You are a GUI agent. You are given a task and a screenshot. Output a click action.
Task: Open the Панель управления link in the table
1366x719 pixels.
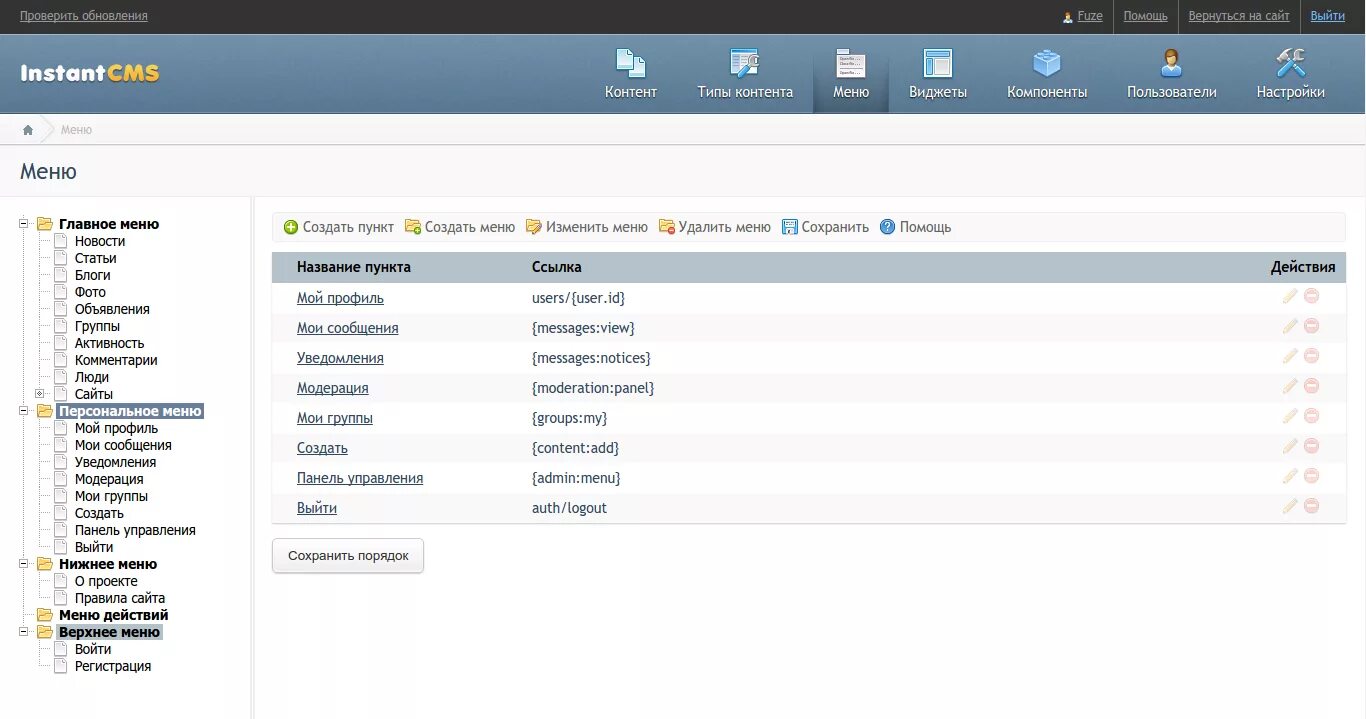coord(360,478)
